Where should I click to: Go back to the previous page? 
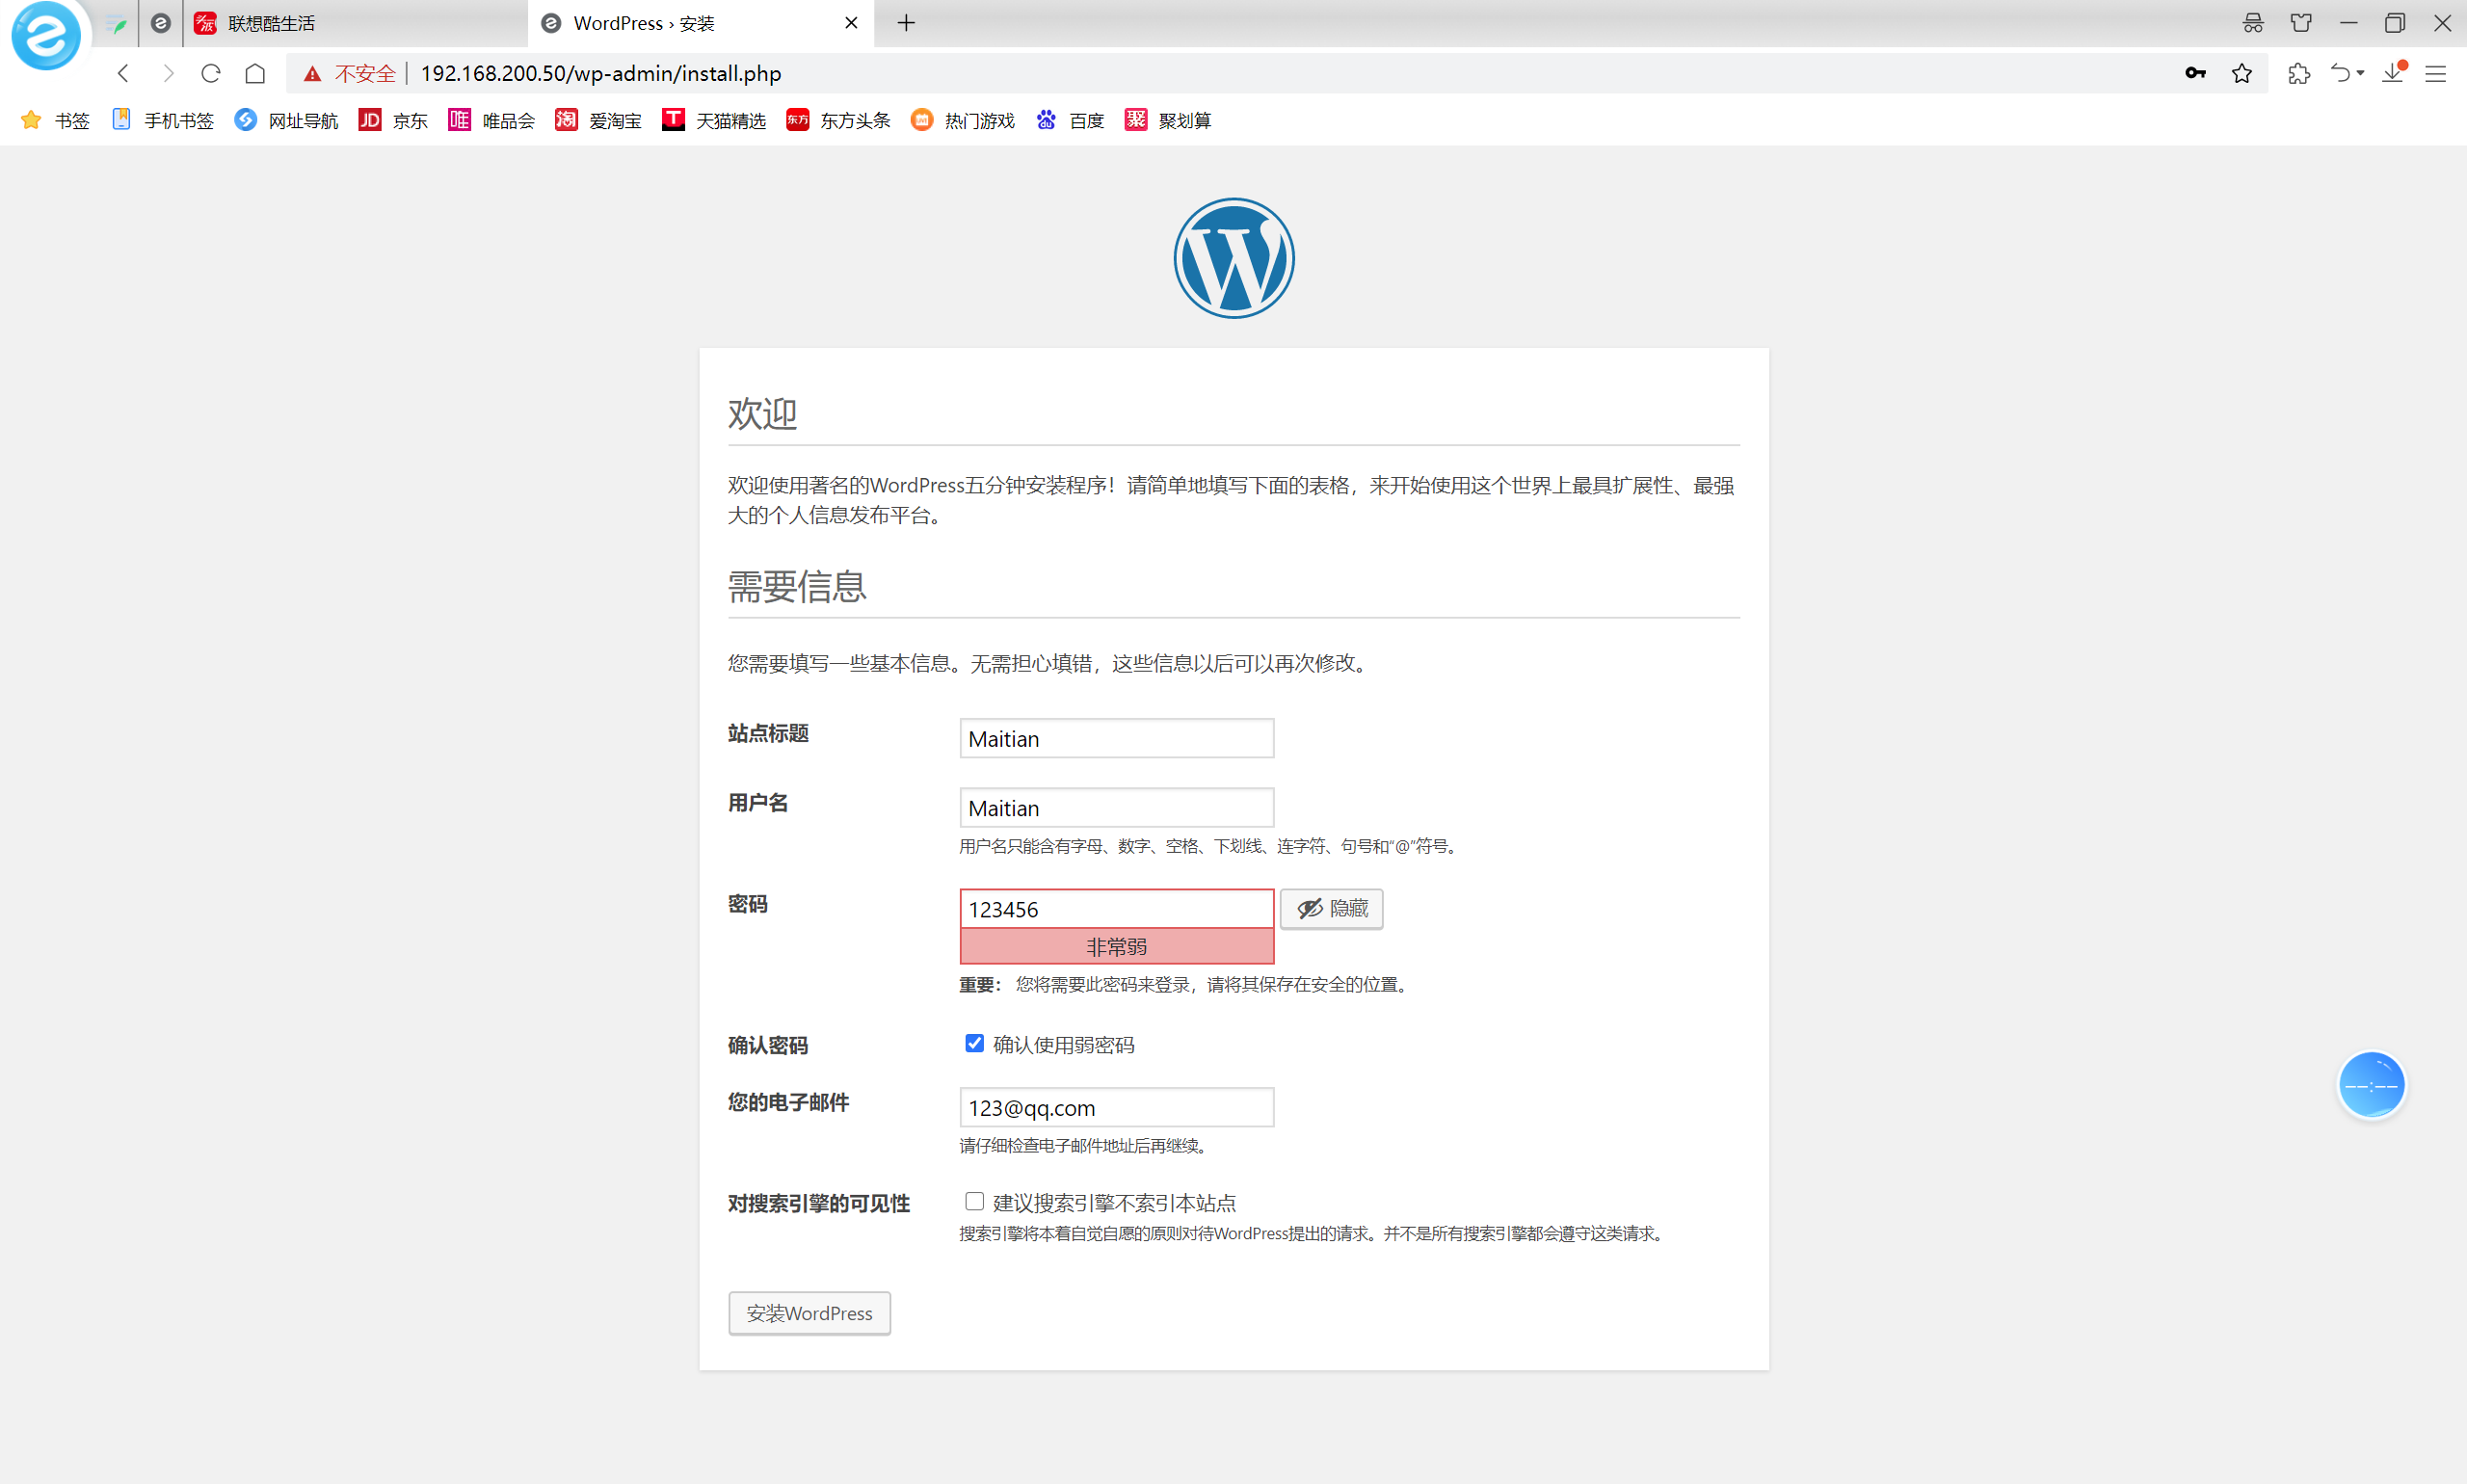(123, 73)
